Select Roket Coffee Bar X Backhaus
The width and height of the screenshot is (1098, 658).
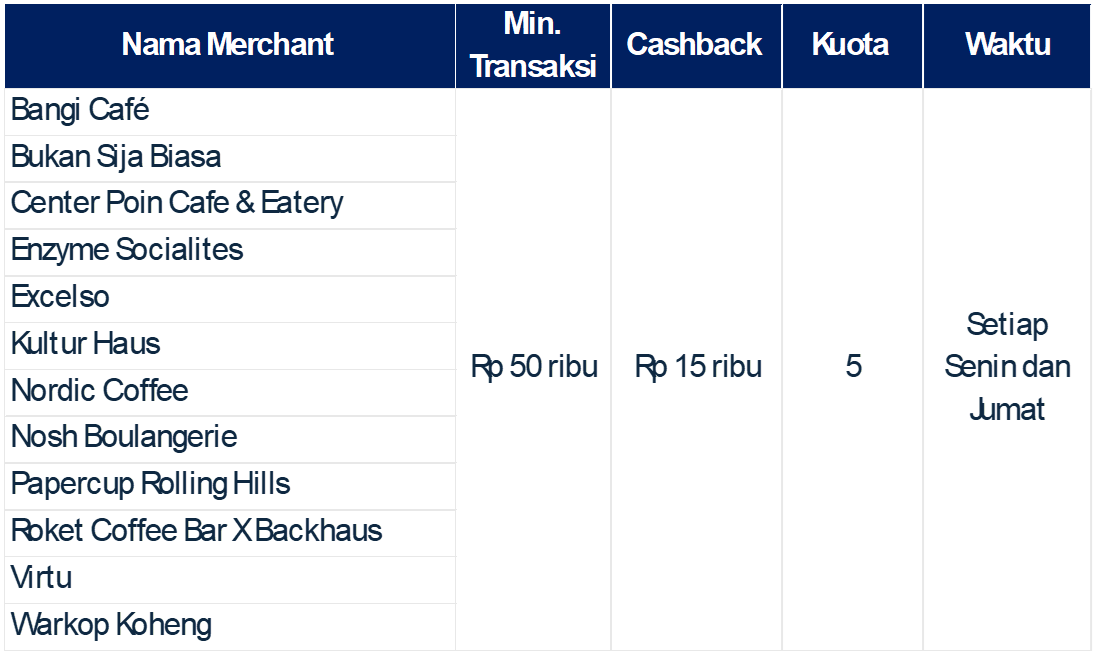196,531
